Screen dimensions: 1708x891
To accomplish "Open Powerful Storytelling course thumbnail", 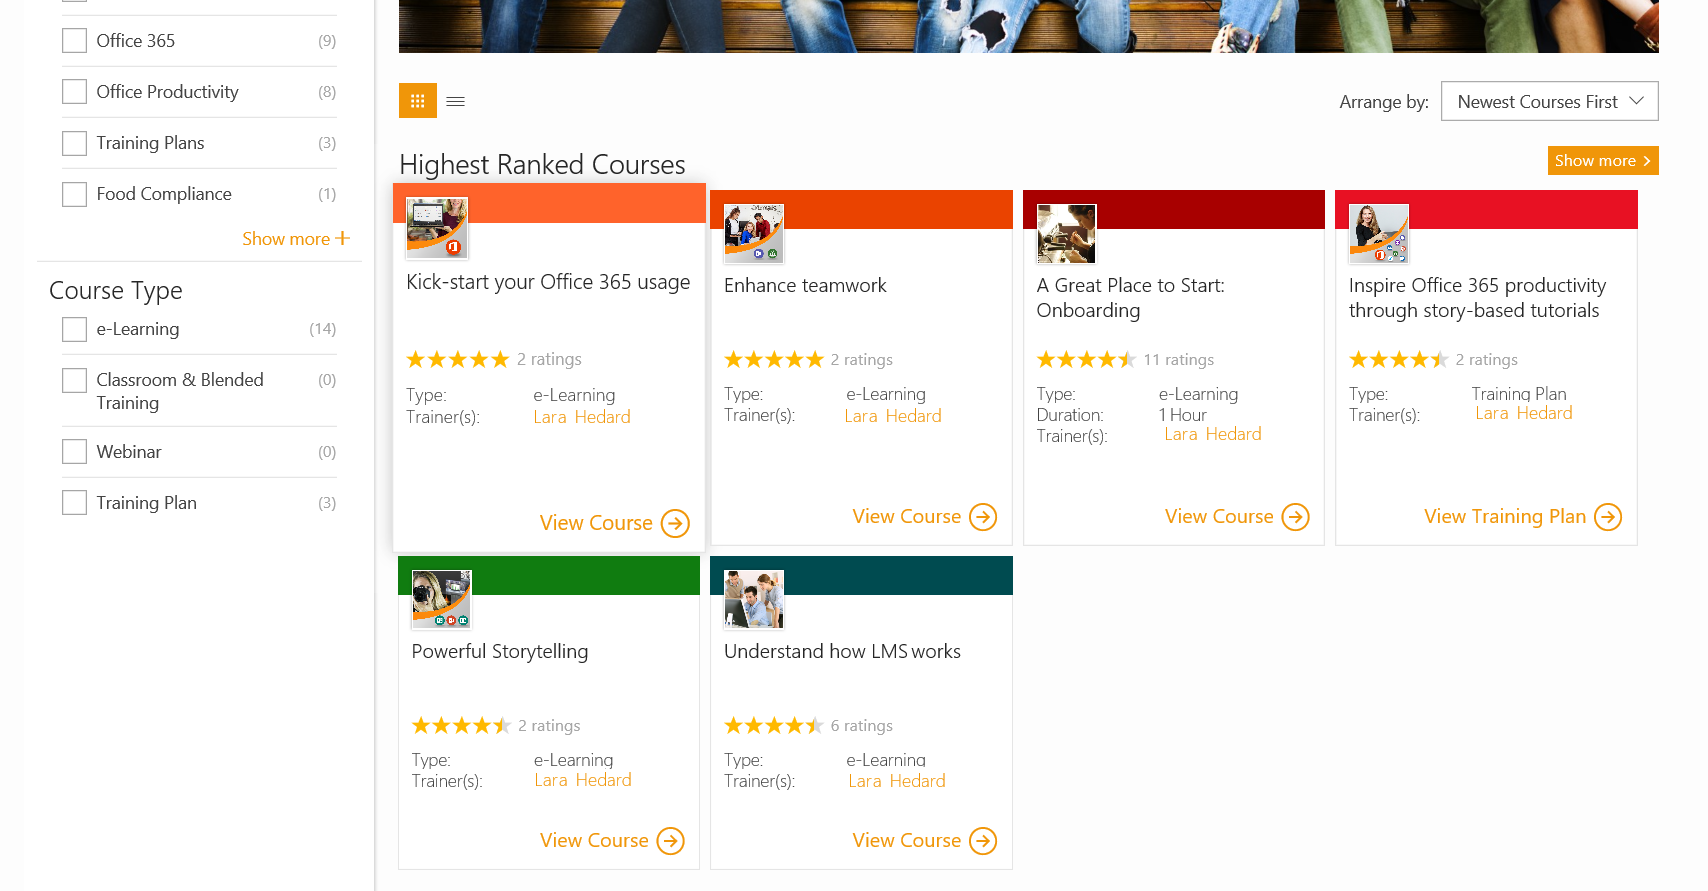I will coord(442,600).
